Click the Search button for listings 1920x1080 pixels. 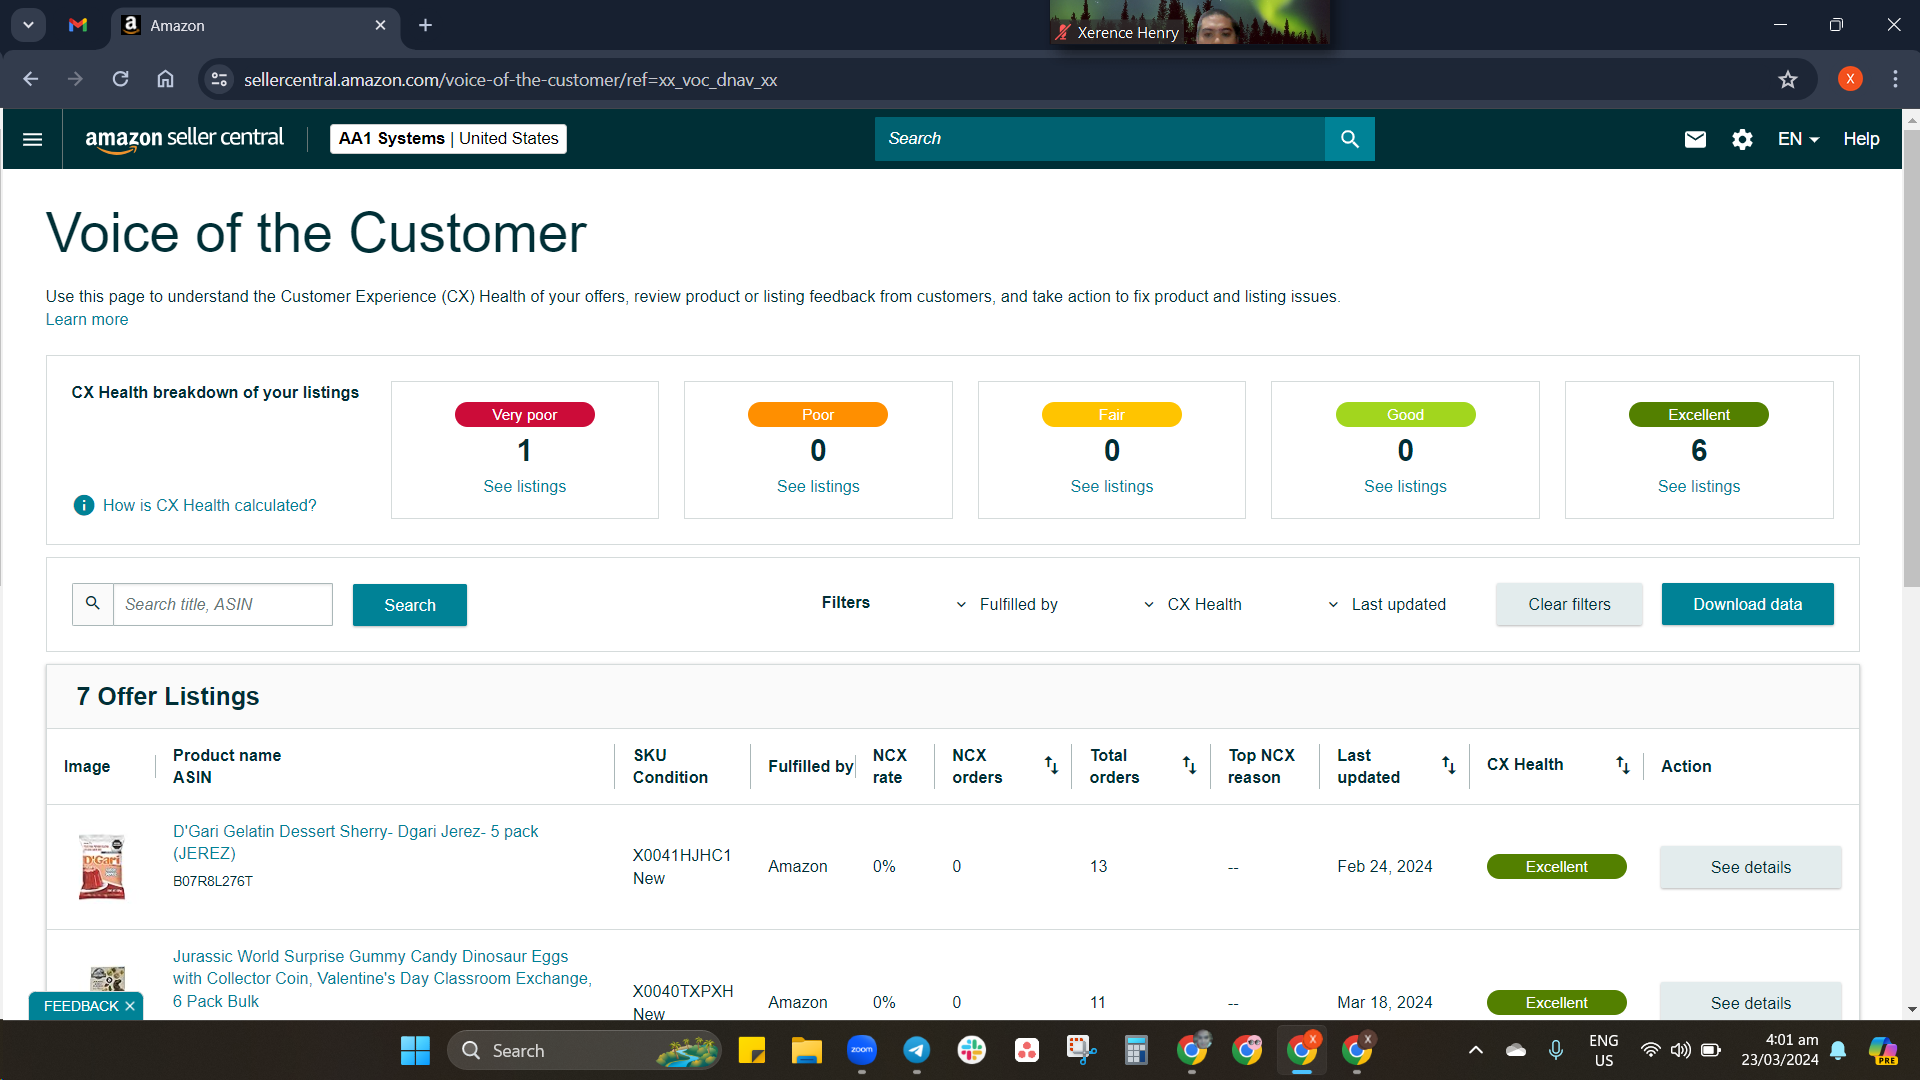[409, 605]
